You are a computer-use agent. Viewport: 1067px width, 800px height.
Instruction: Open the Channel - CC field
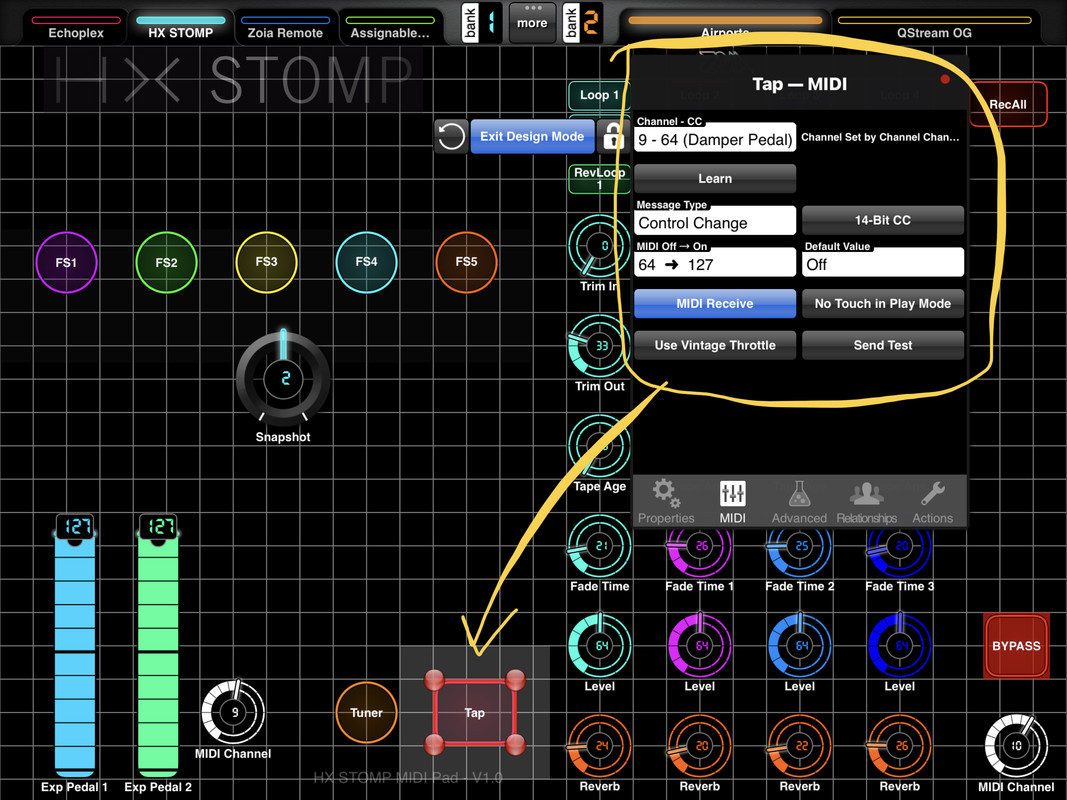(x=715, y=139)
